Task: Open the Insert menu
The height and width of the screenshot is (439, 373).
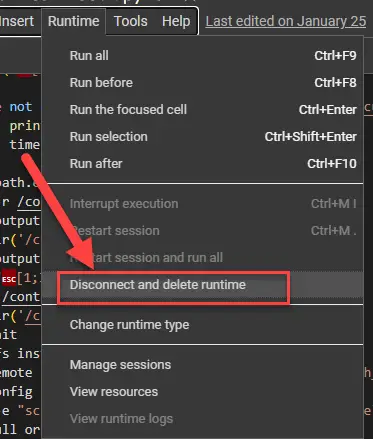Action: pos(17,22)
